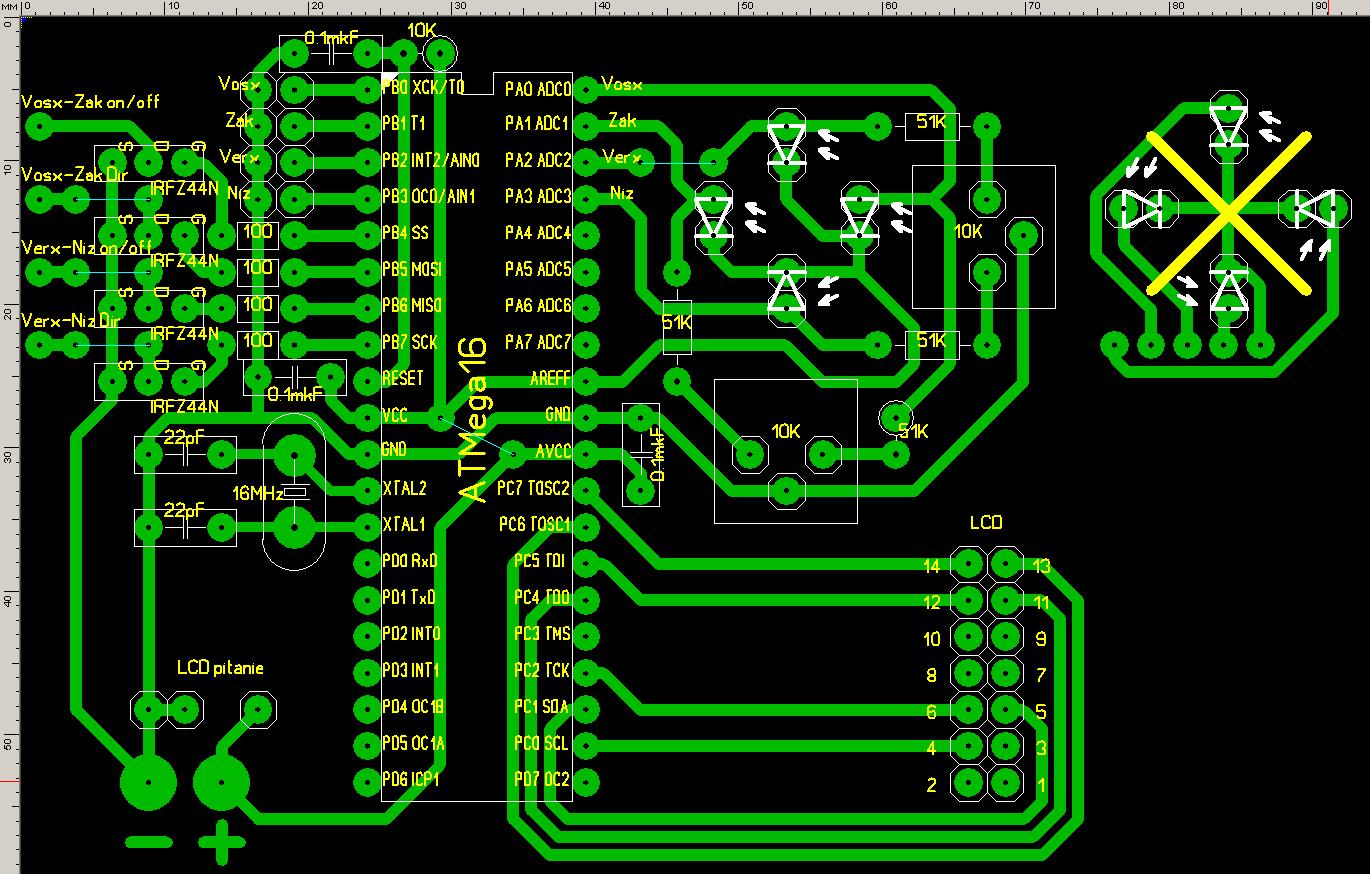The height and width of the screenshot is (874, 1370).
Task: Select the AREFF pin label
Action: coord(550,379)
